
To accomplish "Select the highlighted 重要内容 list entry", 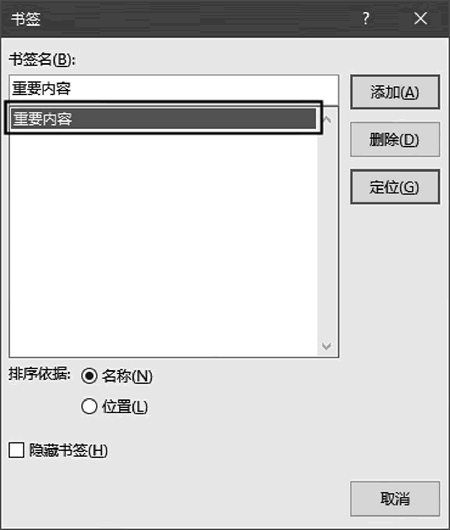I will [164, 118].
